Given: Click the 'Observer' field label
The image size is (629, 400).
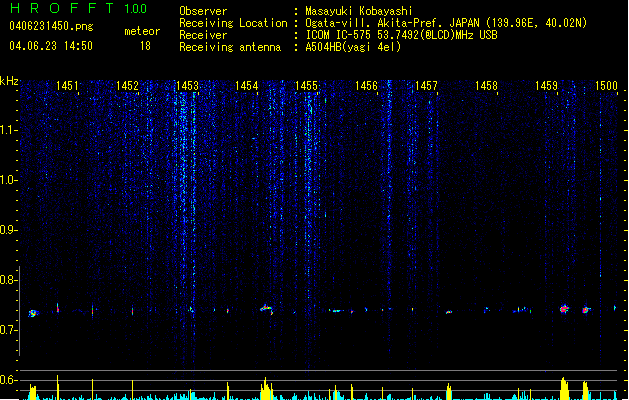Looking at the screenshot, I should (203, 11).
